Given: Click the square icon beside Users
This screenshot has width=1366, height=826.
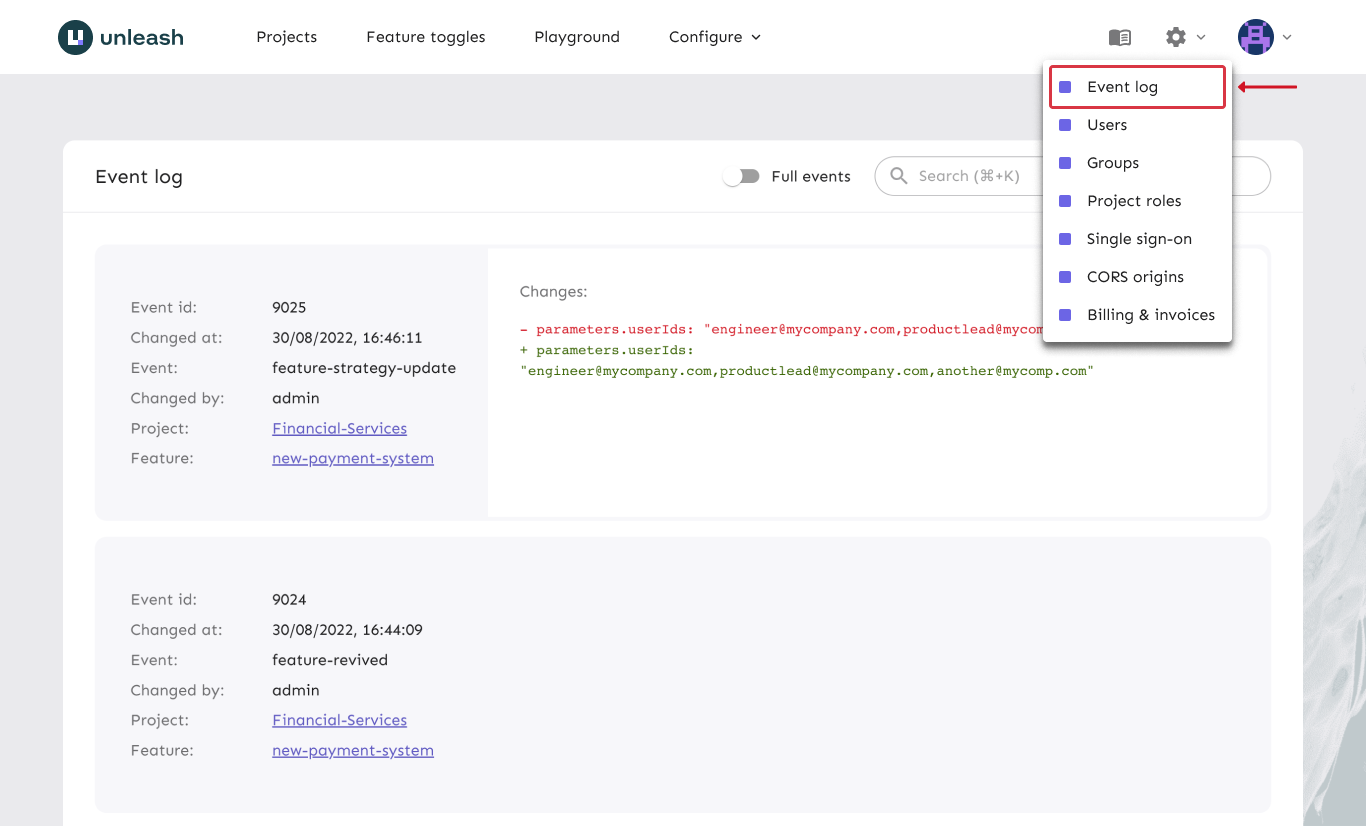Looking at the screenshot, I should (x=1065, y=125).
